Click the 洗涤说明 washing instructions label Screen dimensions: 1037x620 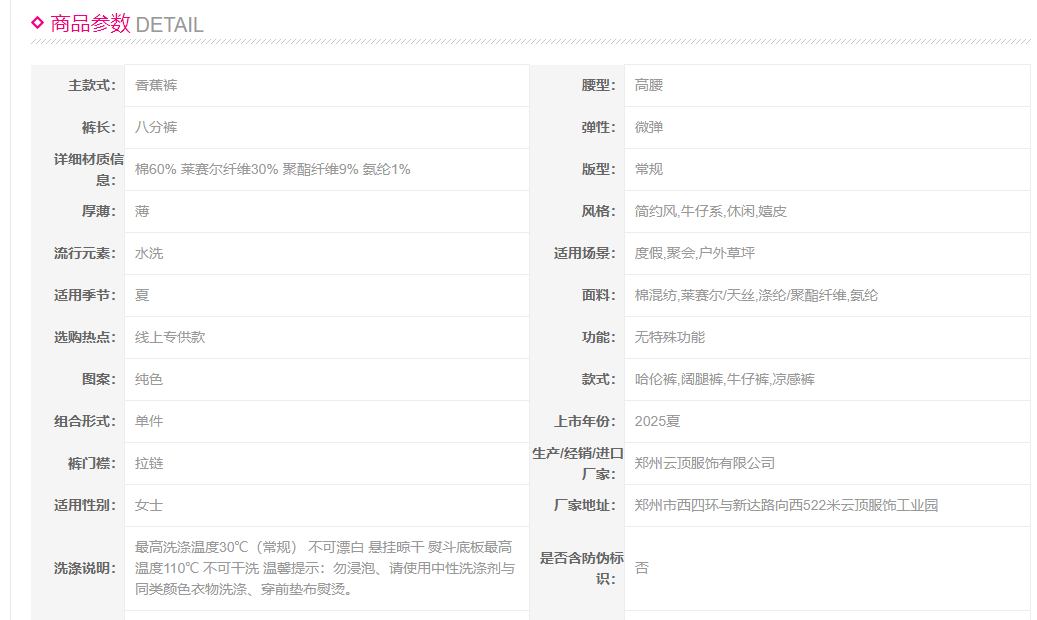(x=85, y=568)
